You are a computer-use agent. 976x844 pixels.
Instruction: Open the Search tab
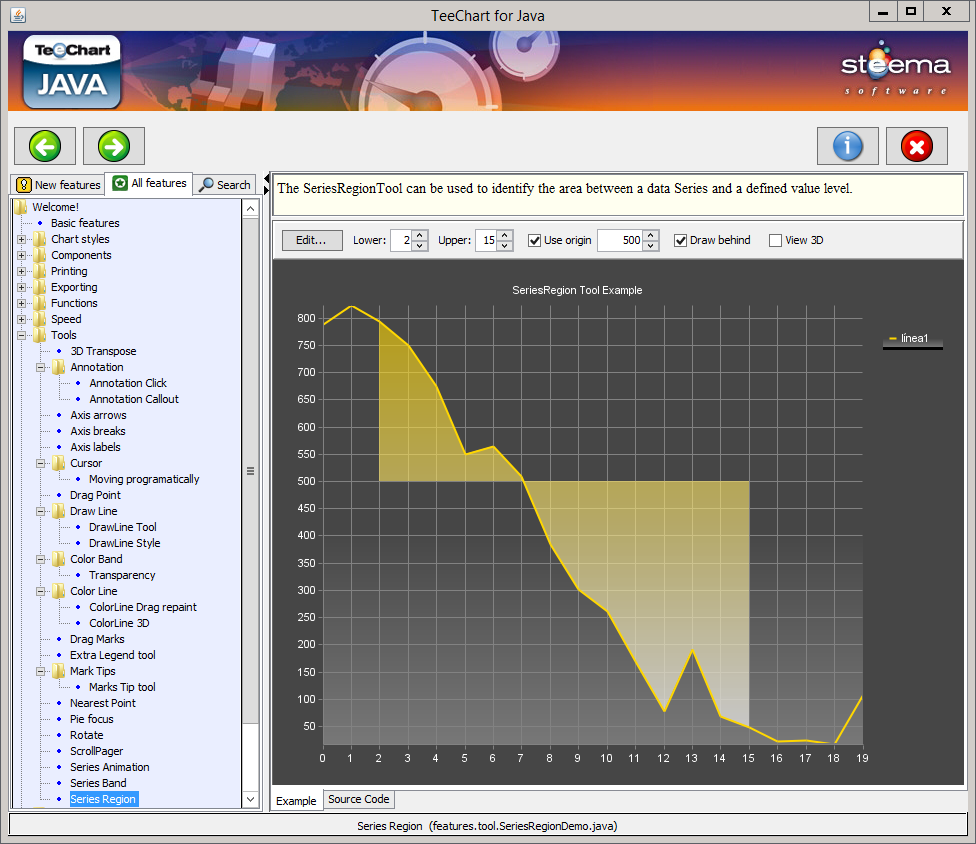click(x=225, y=185)
